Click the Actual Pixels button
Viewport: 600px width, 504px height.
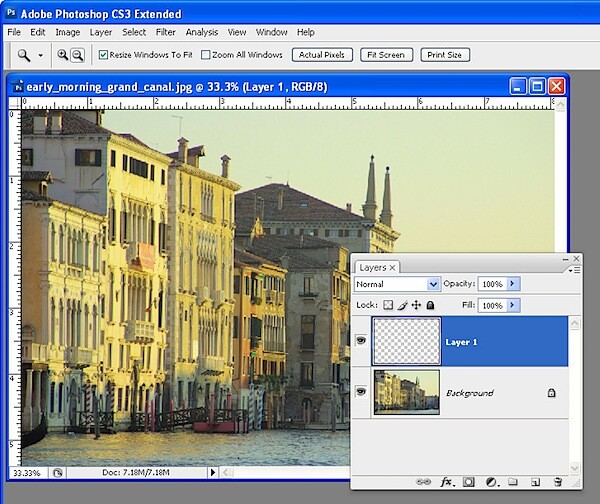pos(322,55)
